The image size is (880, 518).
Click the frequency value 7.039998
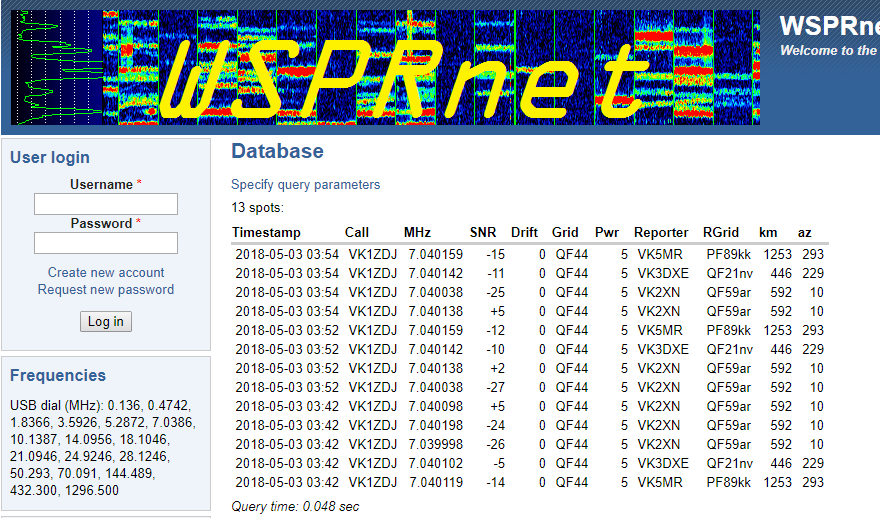coord(436,444)
